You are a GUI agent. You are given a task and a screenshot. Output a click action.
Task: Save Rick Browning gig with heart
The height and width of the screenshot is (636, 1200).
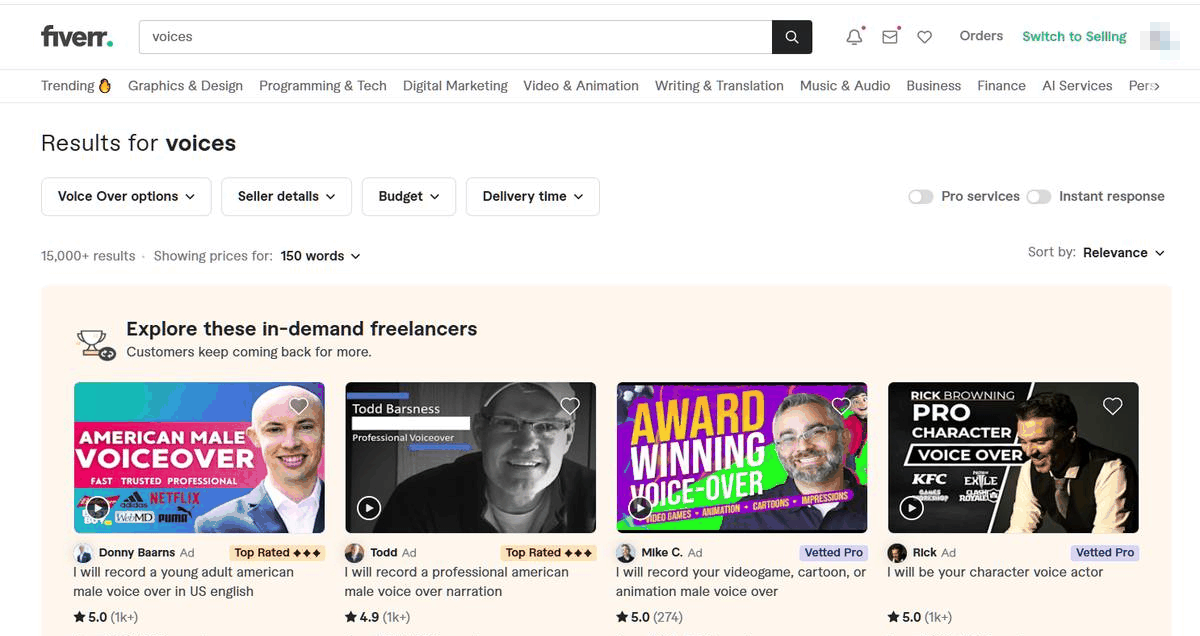[x=1112, y=406]
